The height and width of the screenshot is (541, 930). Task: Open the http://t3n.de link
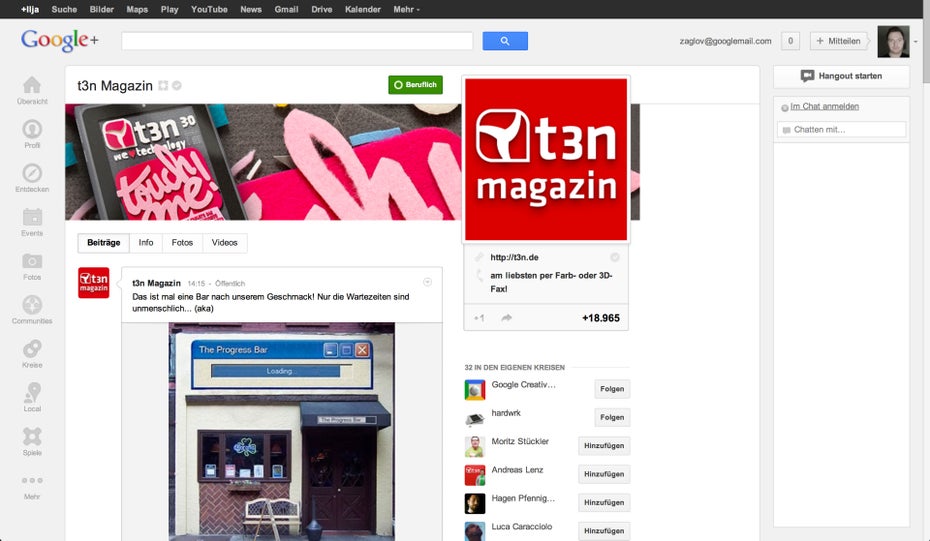coord(514,257)
